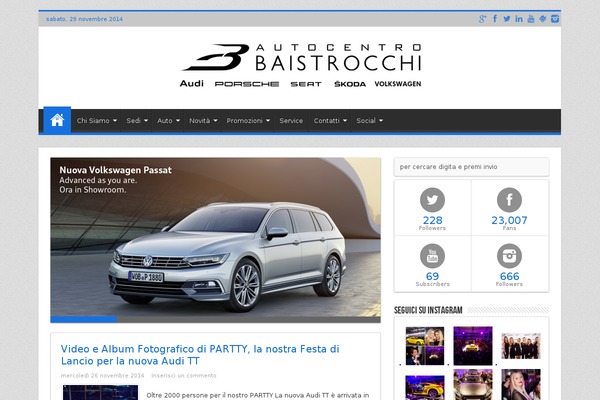Open the Foursquare icon in top bar
This screenshot has width=600, height=400.
pos(543,19)
